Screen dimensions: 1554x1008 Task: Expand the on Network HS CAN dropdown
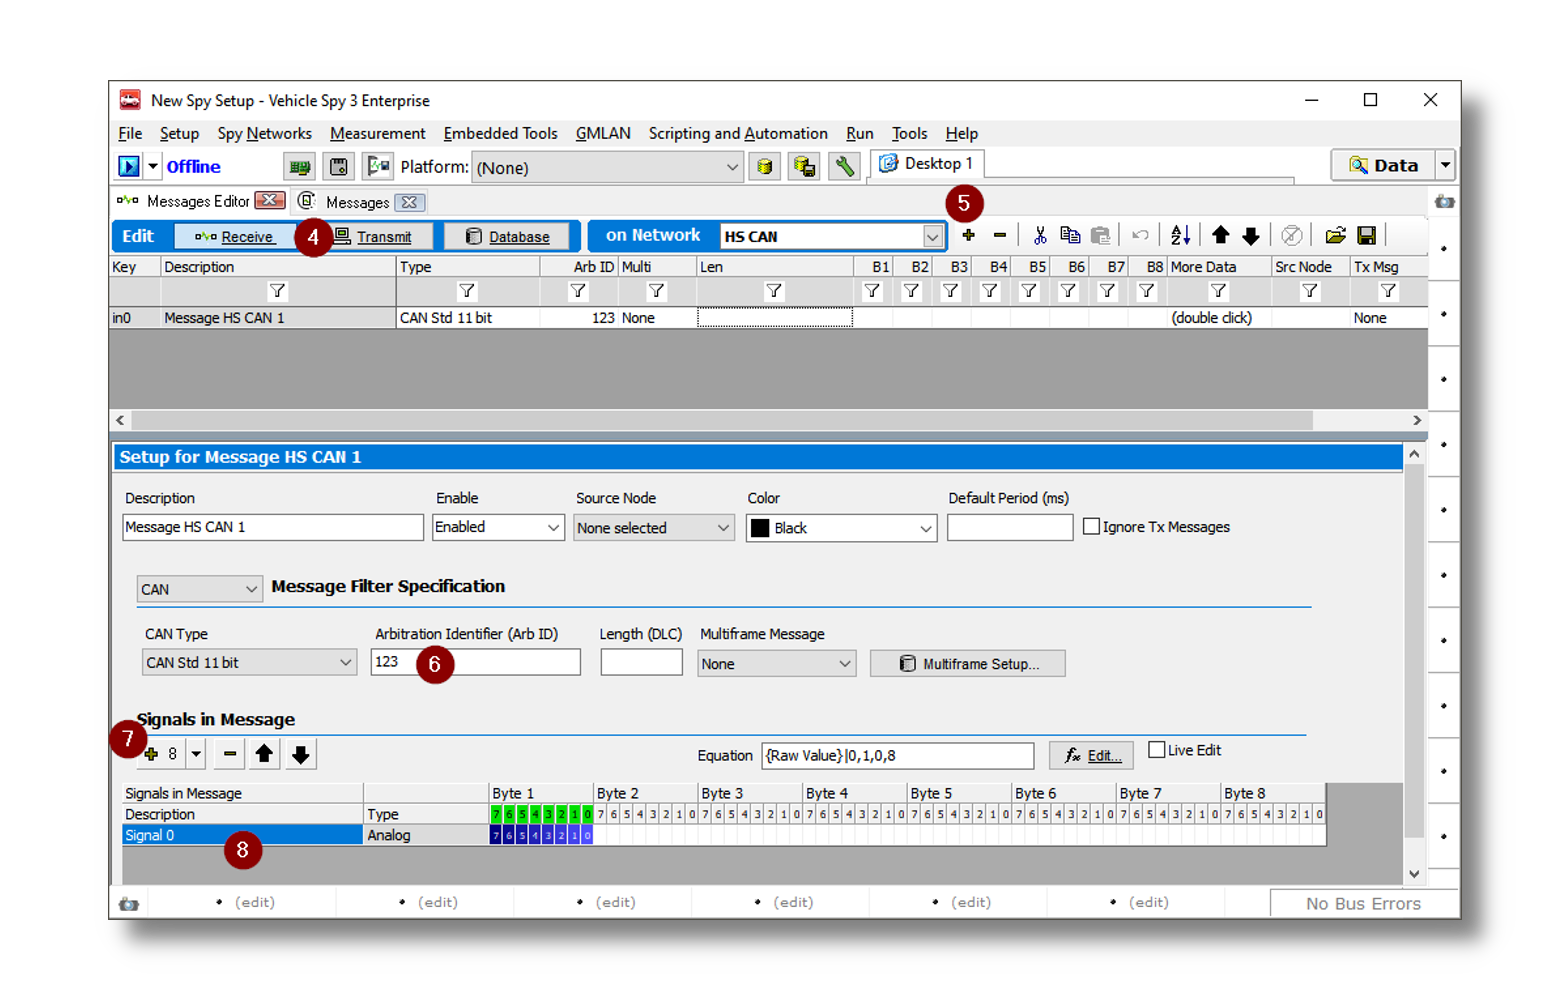[932, 237]
